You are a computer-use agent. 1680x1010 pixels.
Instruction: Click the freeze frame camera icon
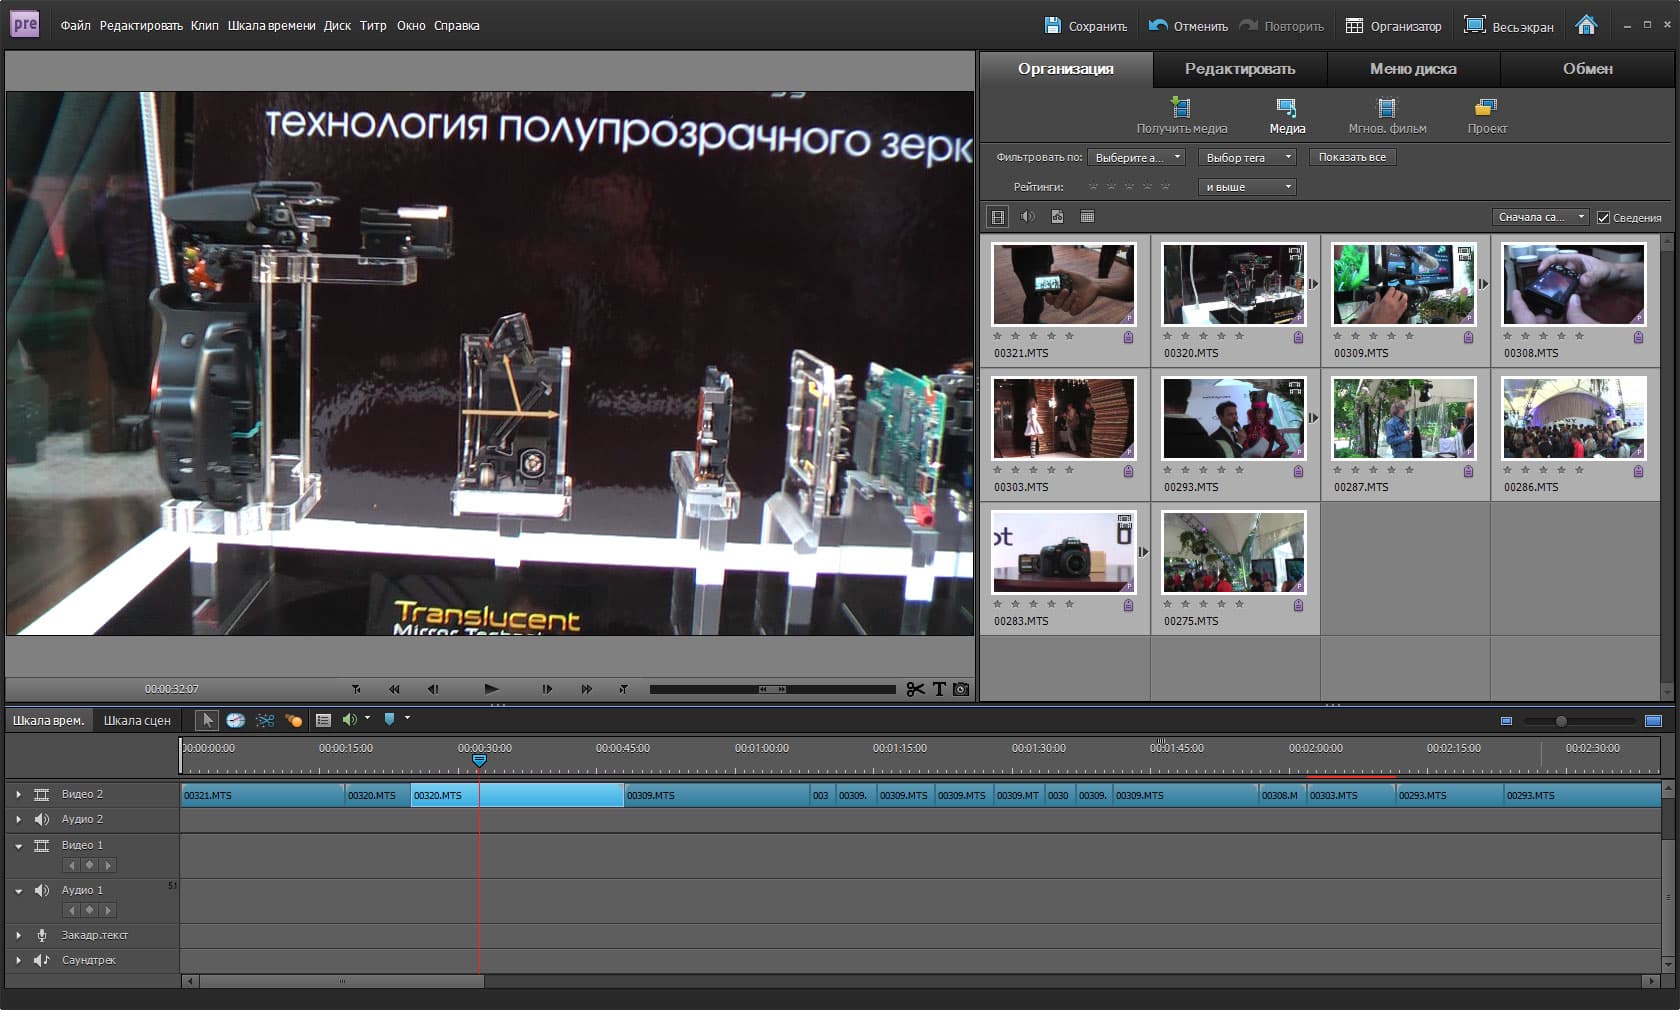(x=961, y=689)
